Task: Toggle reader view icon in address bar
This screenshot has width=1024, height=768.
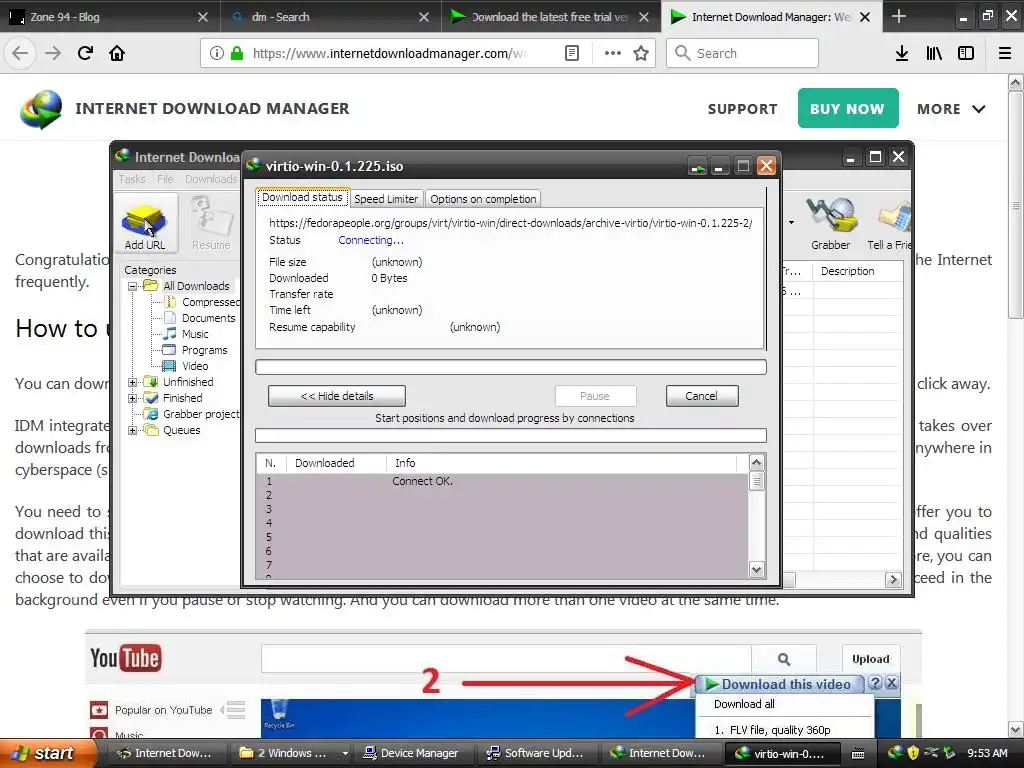Action: pos(571,53)
